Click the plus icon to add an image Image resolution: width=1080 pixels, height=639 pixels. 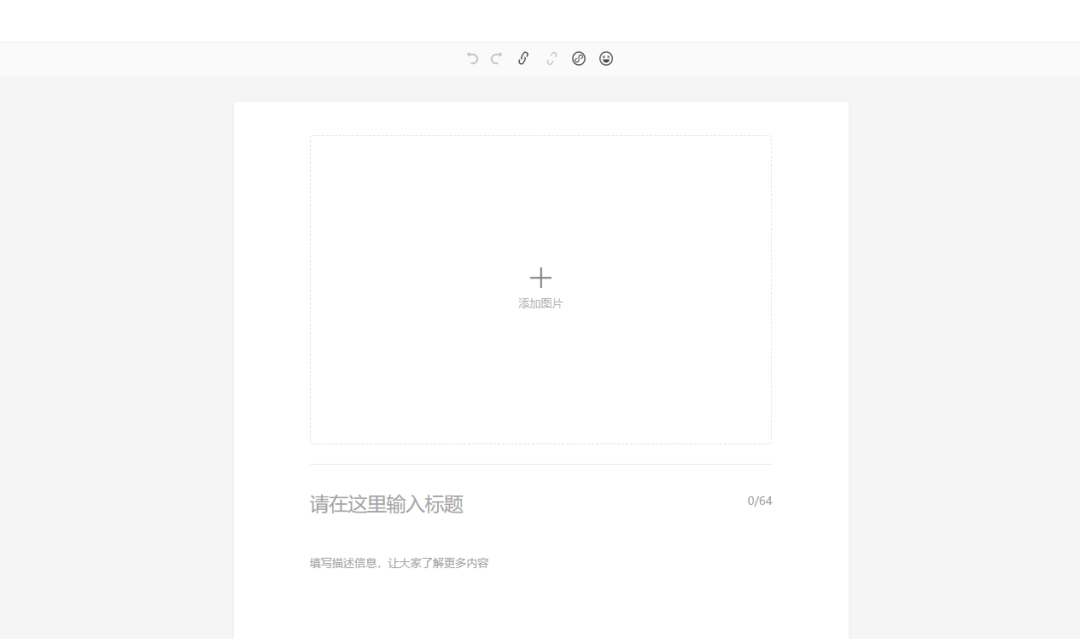click(541, 277)
